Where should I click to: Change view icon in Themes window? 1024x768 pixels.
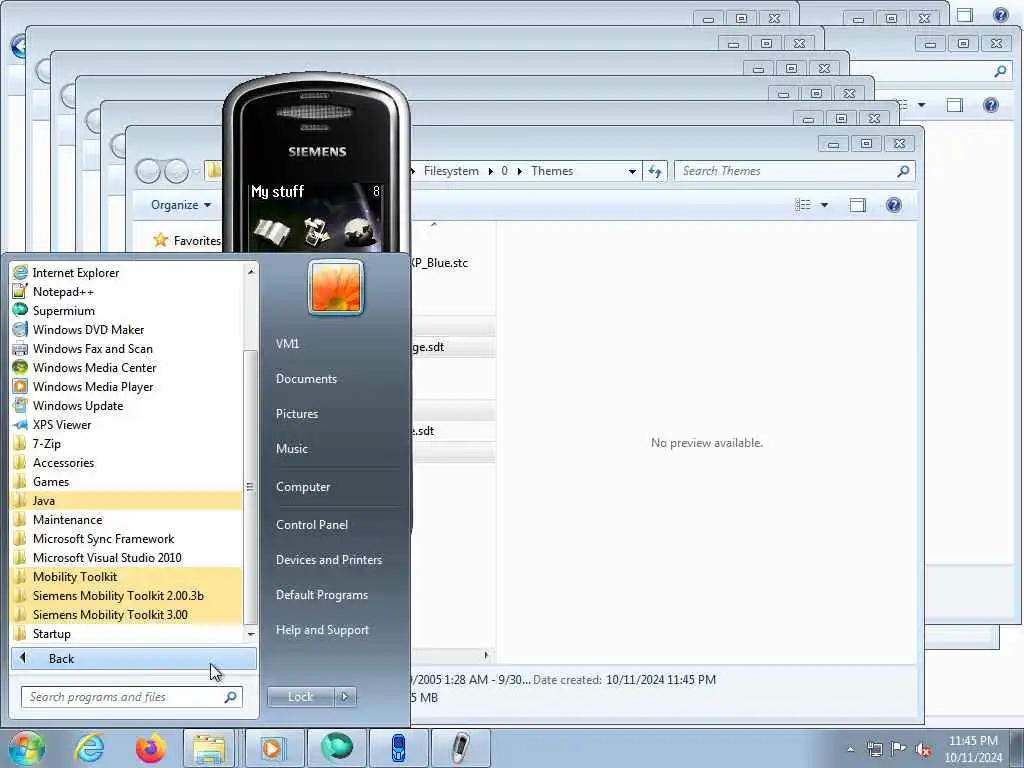(803, 205)
